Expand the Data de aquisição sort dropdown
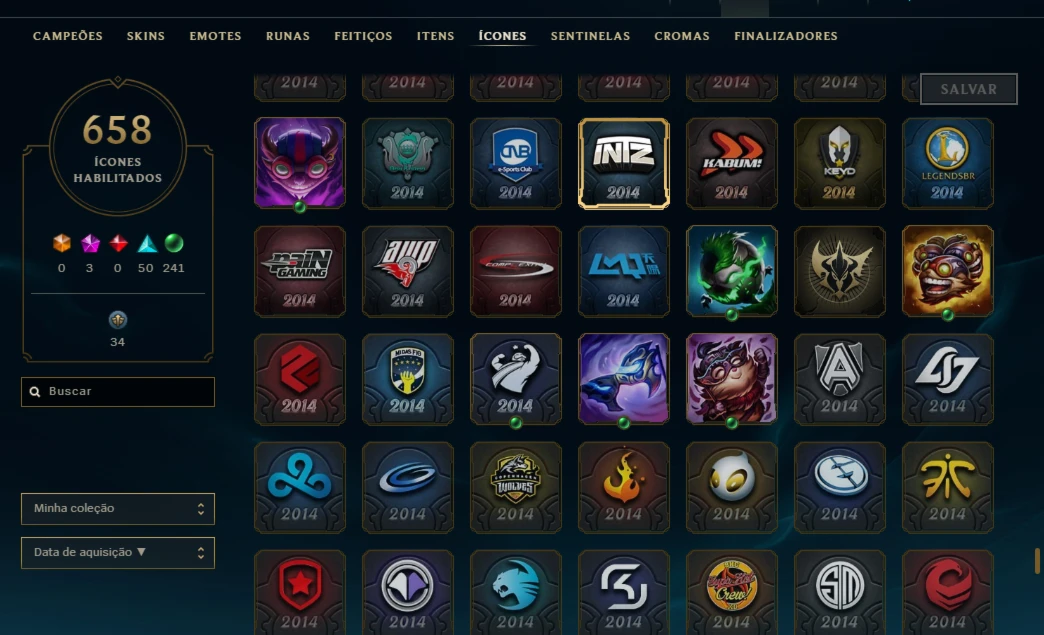Viewport: 1044px width, 635px height. (118, 552)
